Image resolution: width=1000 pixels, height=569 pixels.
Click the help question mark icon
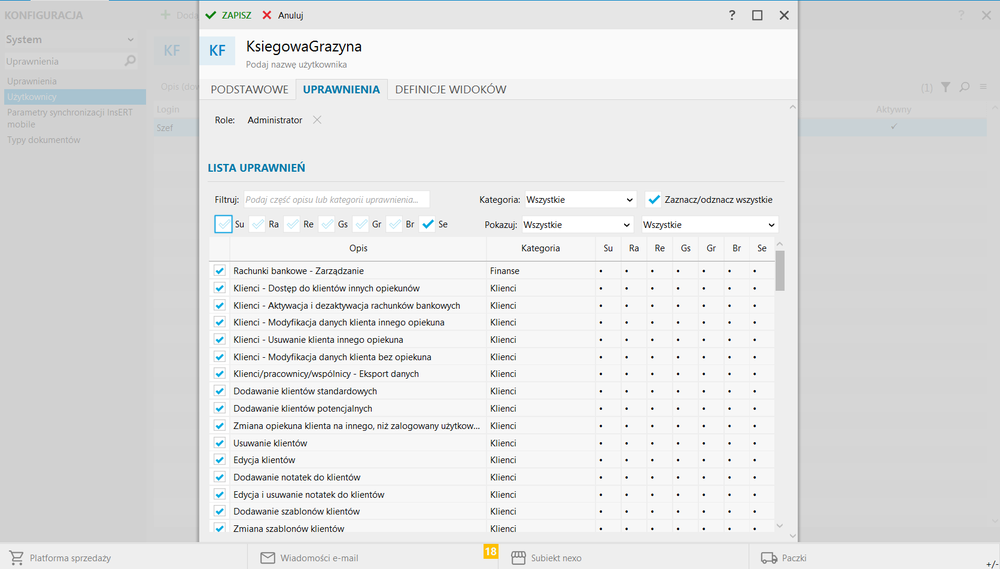(732, 15)
